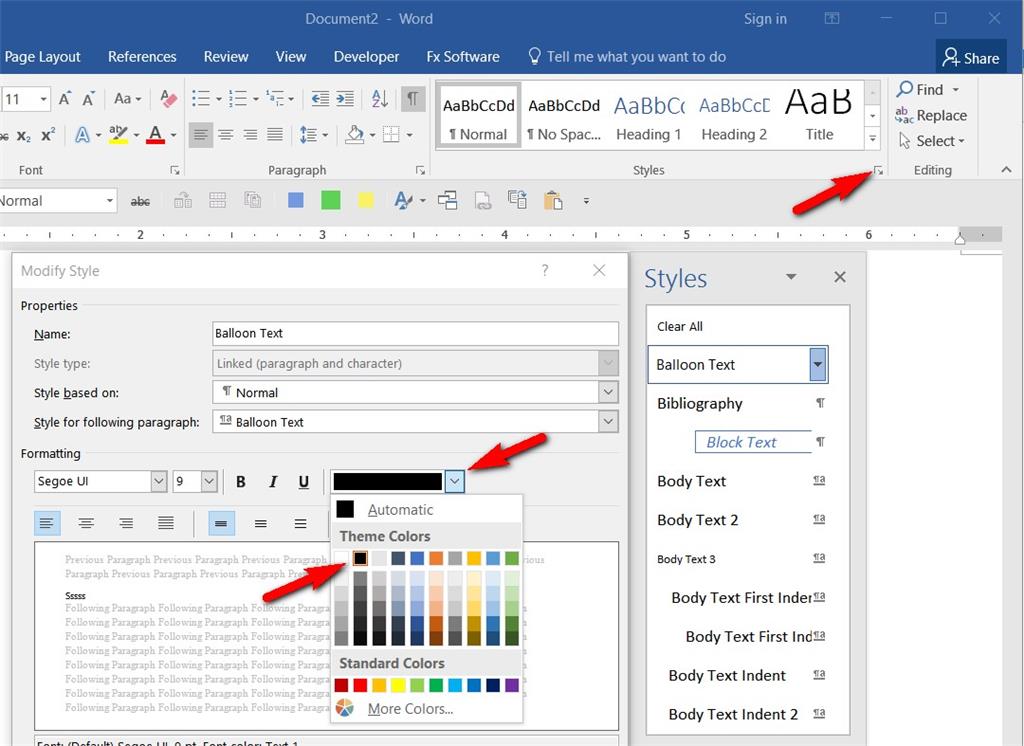
Task: Pick black Text 1 theme color swatch
Action: [x=360, y=558]
